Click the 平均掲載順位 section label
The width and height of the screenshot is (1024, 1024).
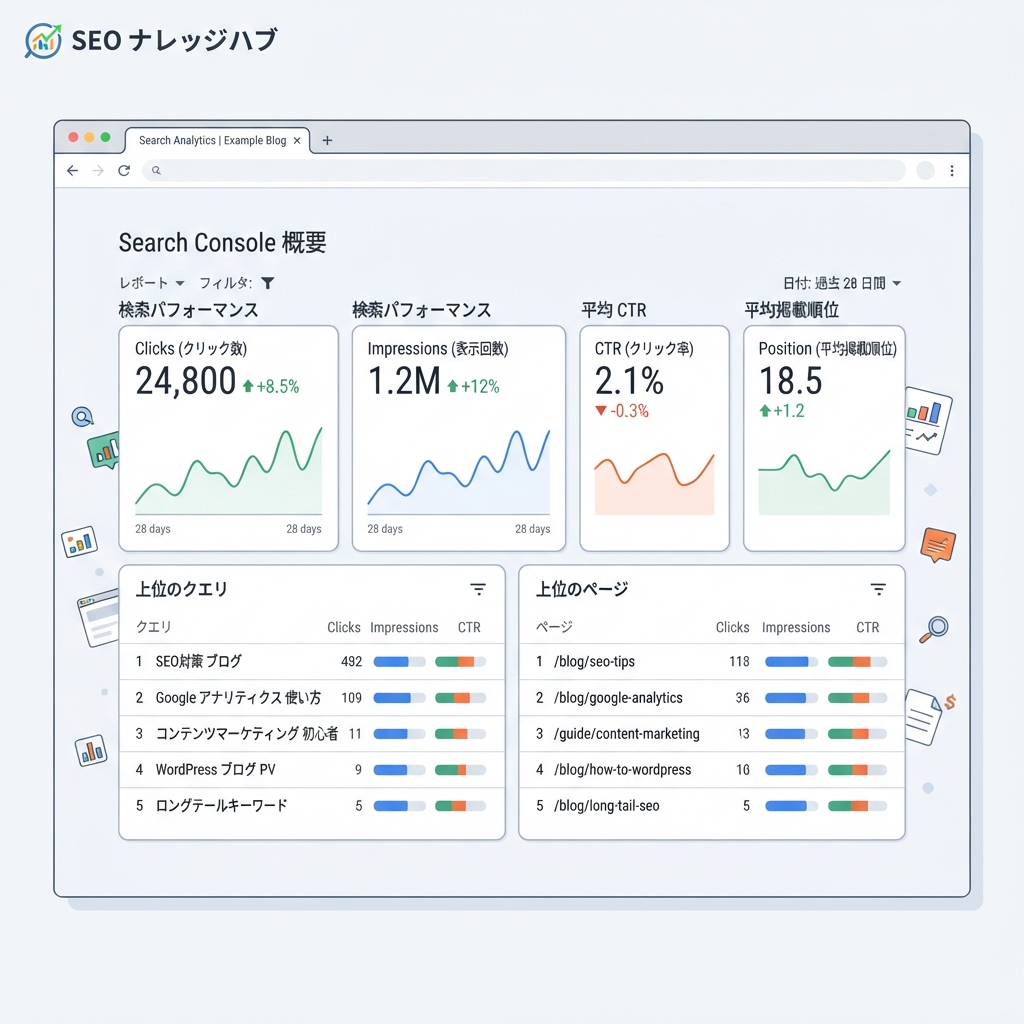pos(792,310)
